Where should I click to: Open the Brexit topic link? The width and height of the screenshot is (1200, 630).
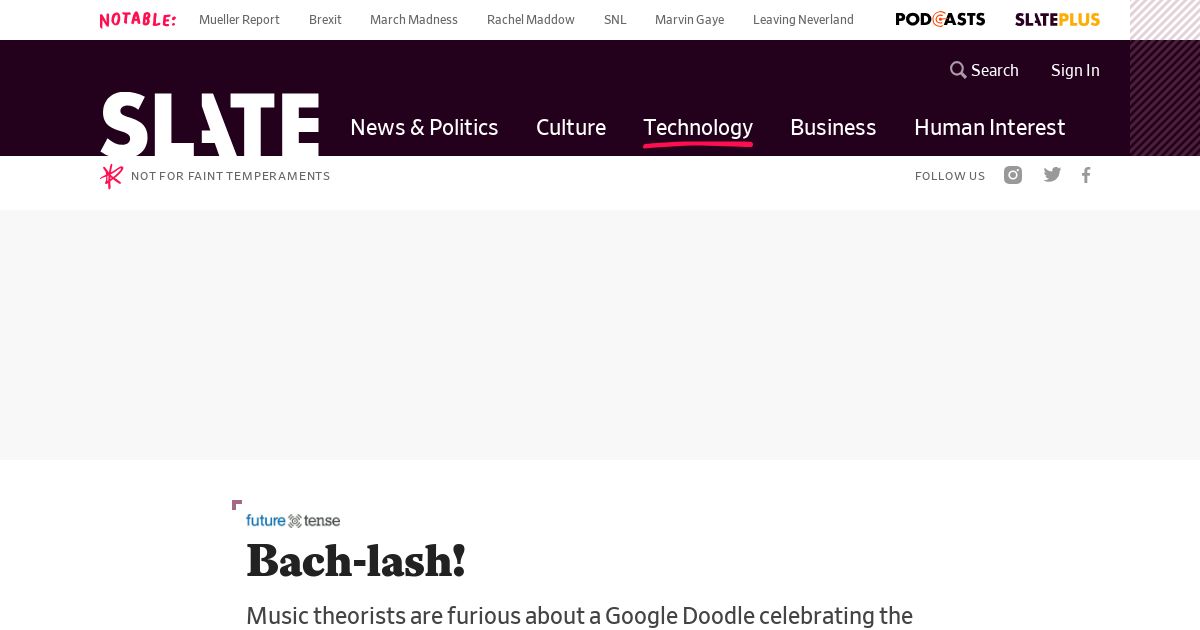[x=325, y=20]
